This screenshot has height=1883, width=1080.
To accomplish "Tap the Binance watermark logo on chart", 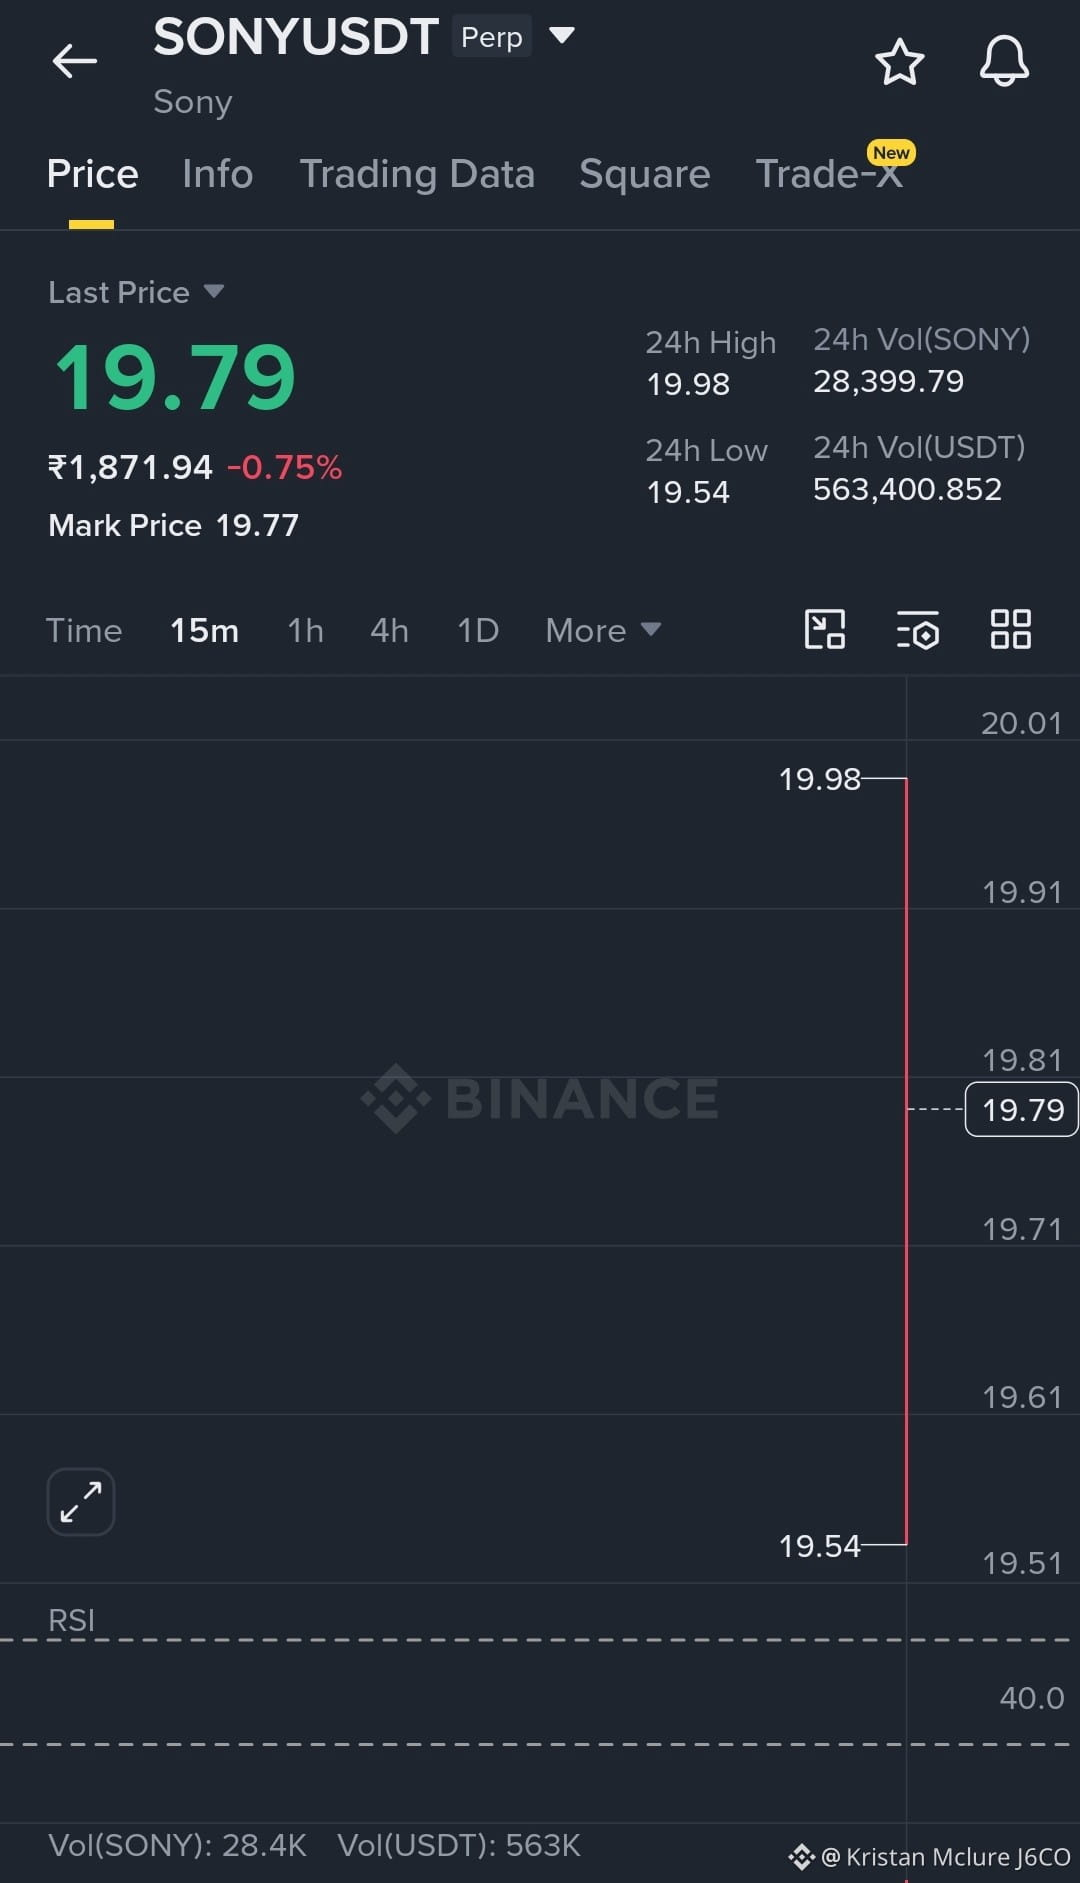I will pyautogui.click(x=540, y=1098).
